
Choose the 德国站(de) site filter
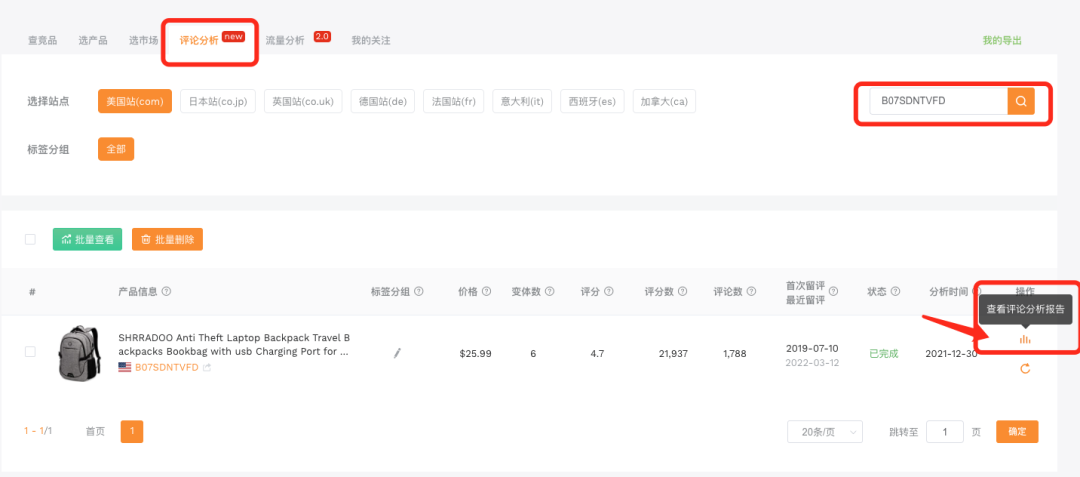click(383, 101)
